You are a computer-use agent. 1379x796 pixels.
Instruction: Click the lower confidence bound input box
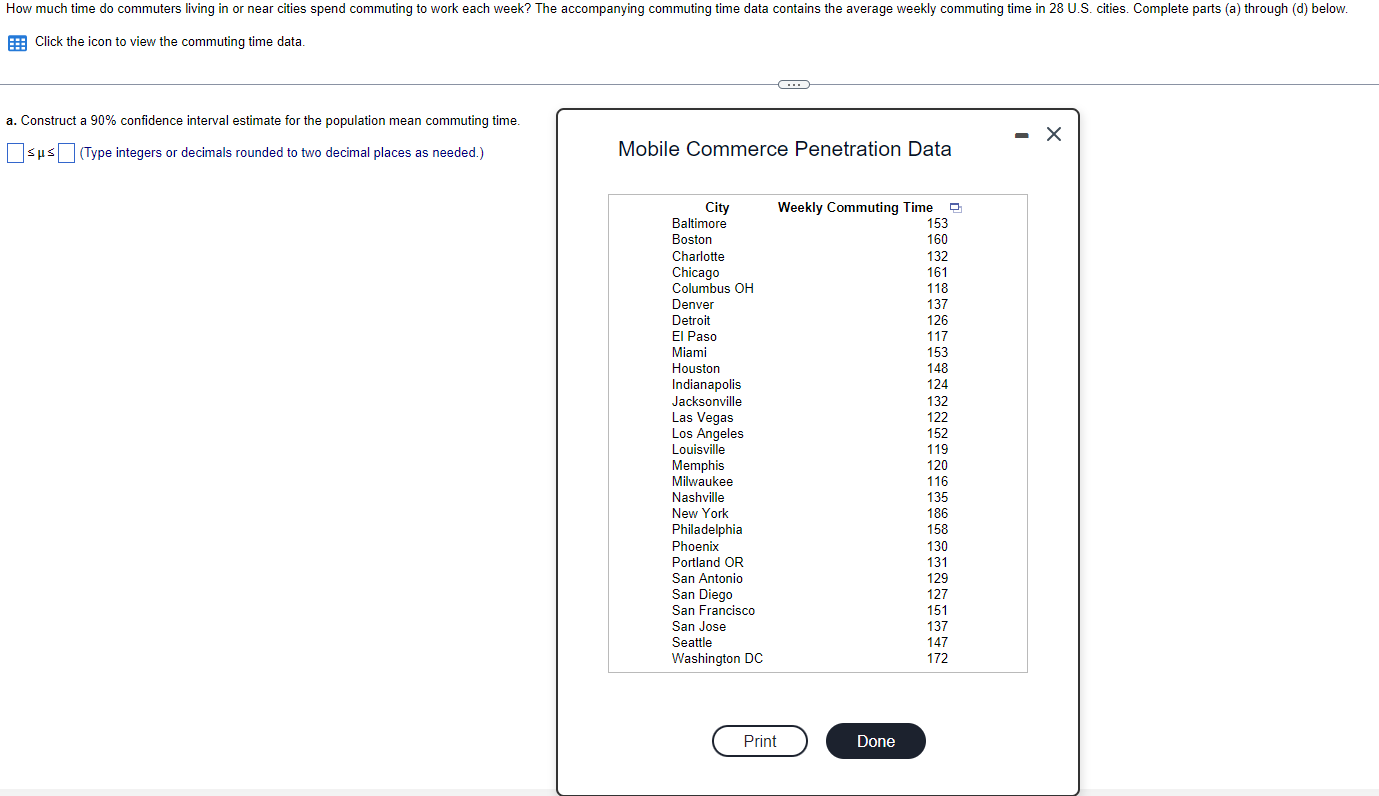click(14, 152)
